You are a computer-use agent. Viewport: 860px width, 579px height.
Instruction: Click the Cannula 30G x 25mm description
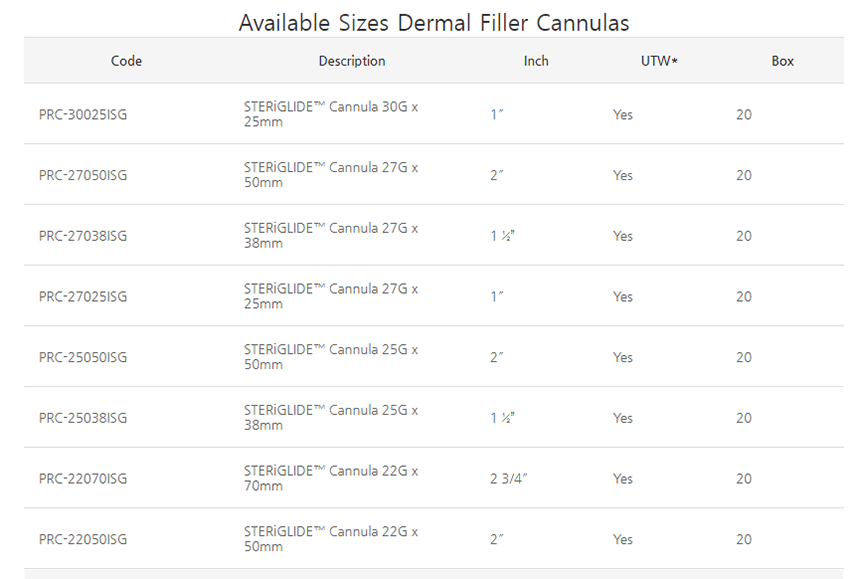click(331, 115)
